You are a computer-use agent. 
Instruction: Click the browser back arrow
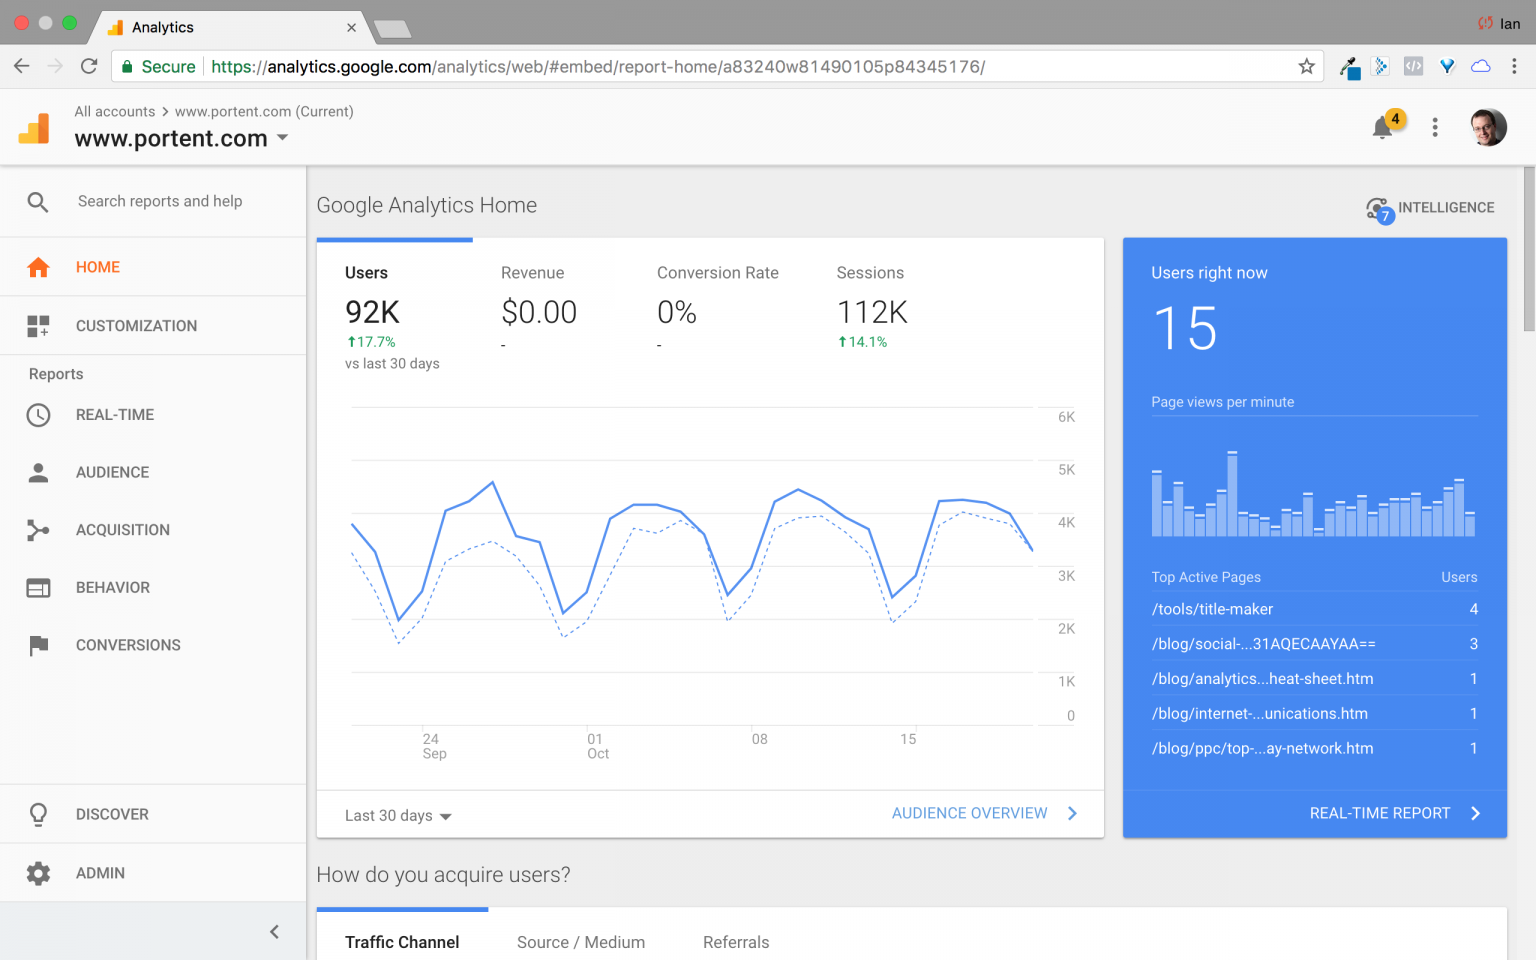pos(21,66)
